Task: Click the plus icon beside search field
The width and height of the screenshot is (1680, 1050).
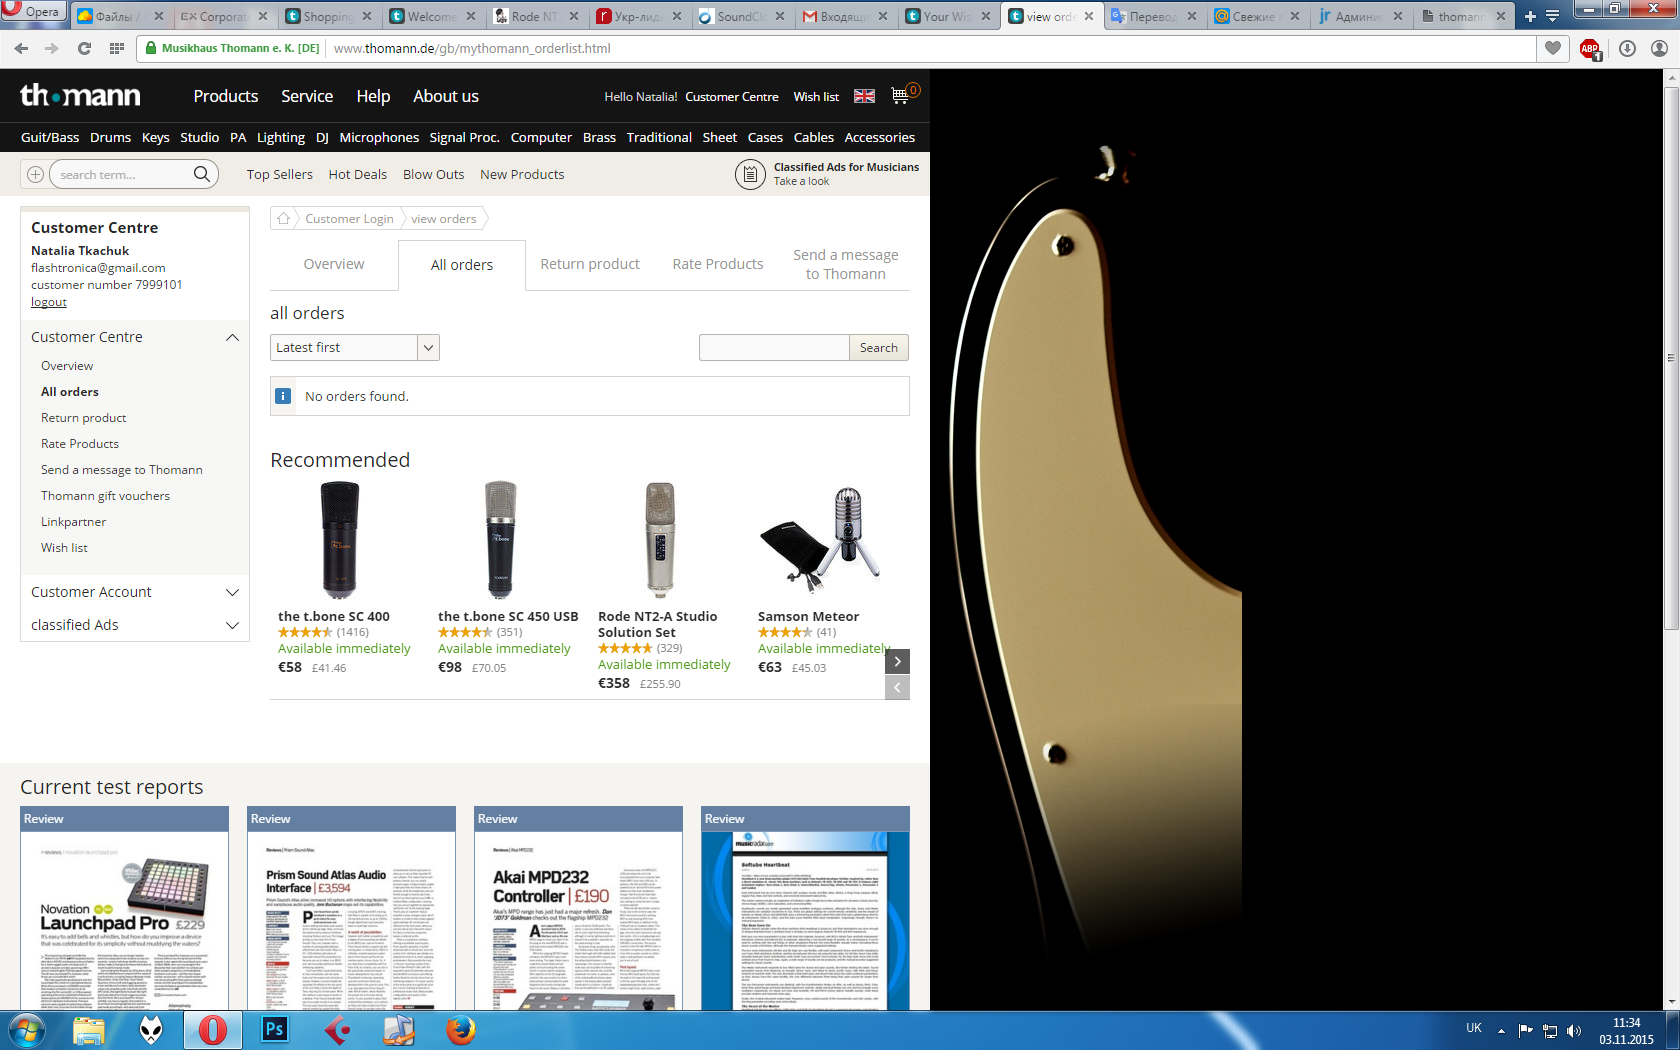Action: pos(35,174)
